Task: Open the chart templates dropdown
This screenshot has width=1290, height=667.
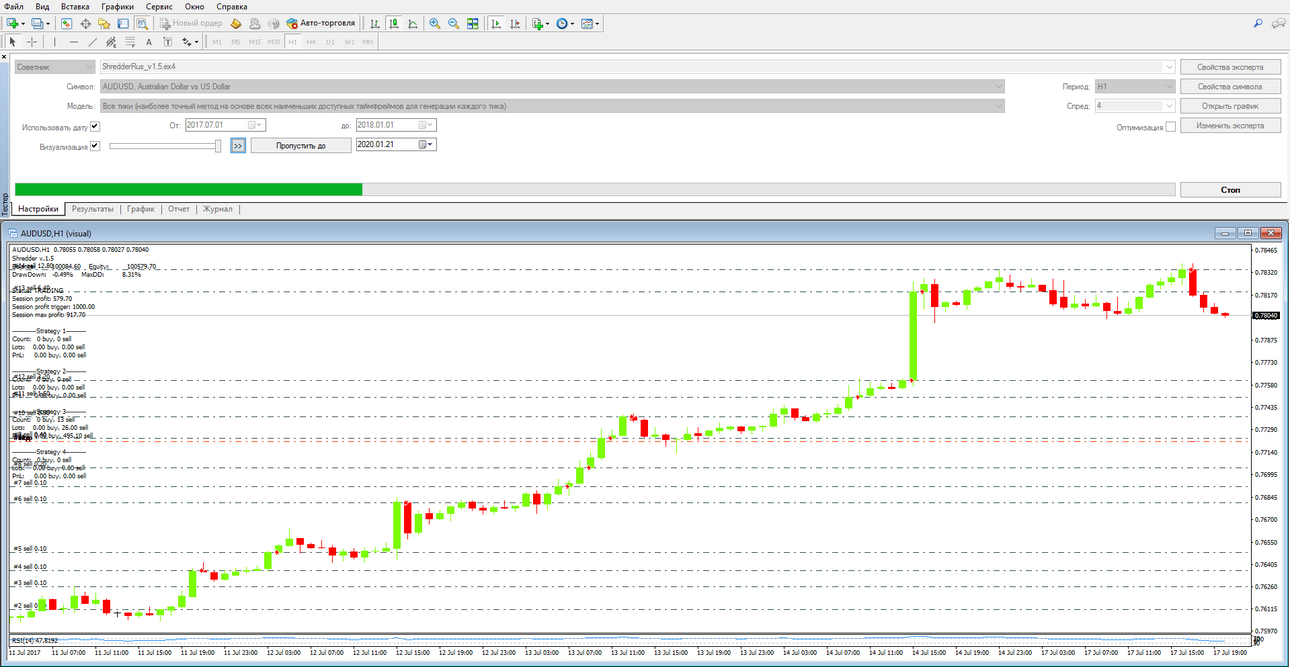Action: point(590,23)
